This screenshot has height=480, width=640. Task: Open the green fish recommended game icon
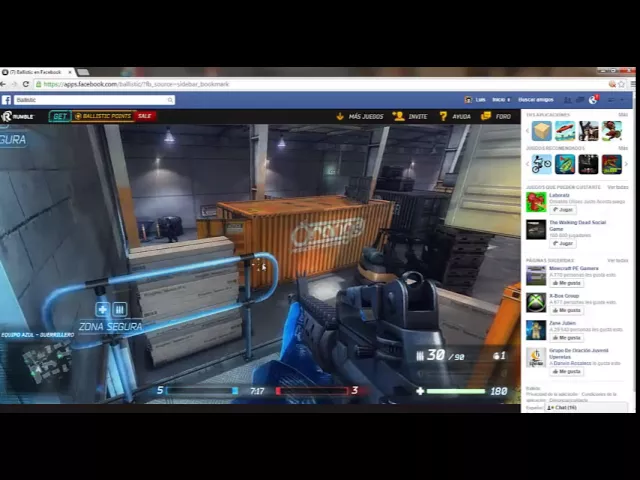[565, 164]
